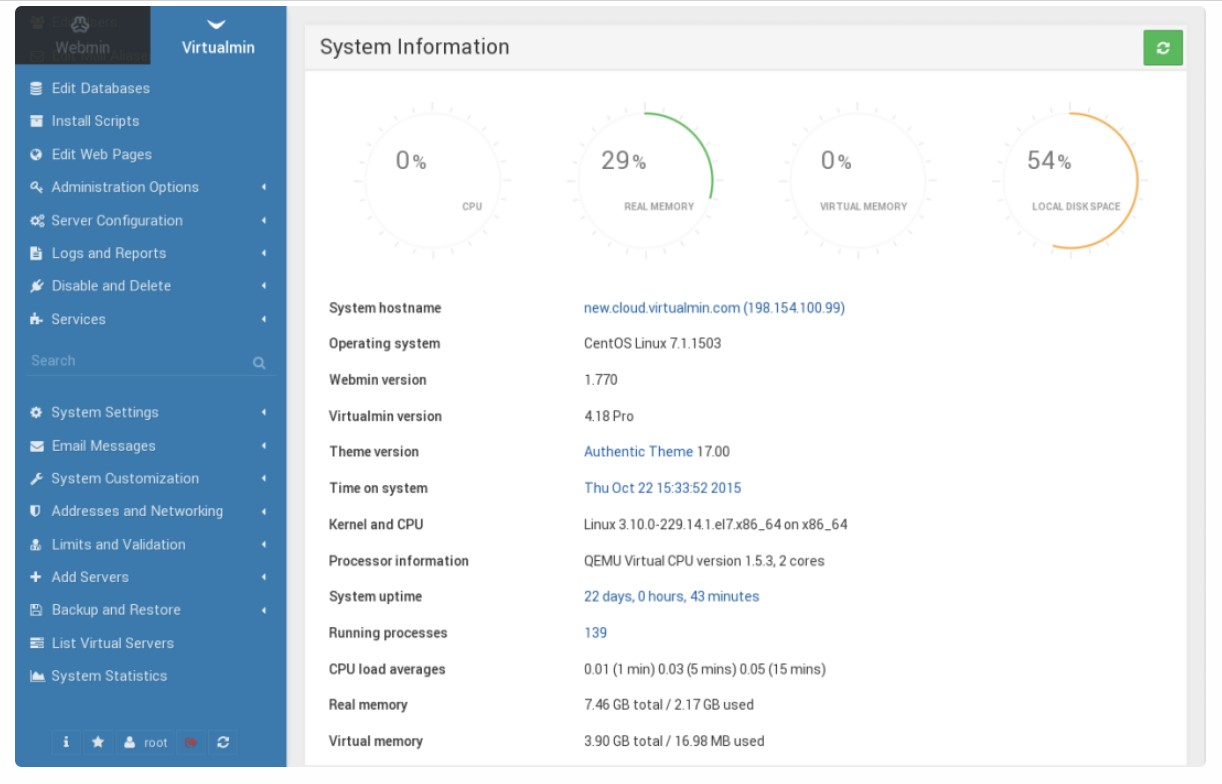Image resolution: width=1222 pixels, height=784 pixels.
Task: Click the sidebar footer refresh icon
Action: [223, 742]
